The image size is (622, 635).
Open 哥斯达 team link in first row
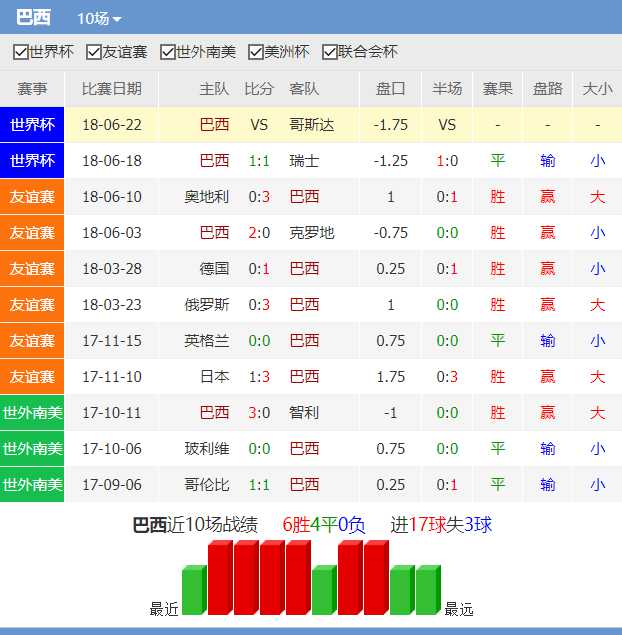(311, 125)
